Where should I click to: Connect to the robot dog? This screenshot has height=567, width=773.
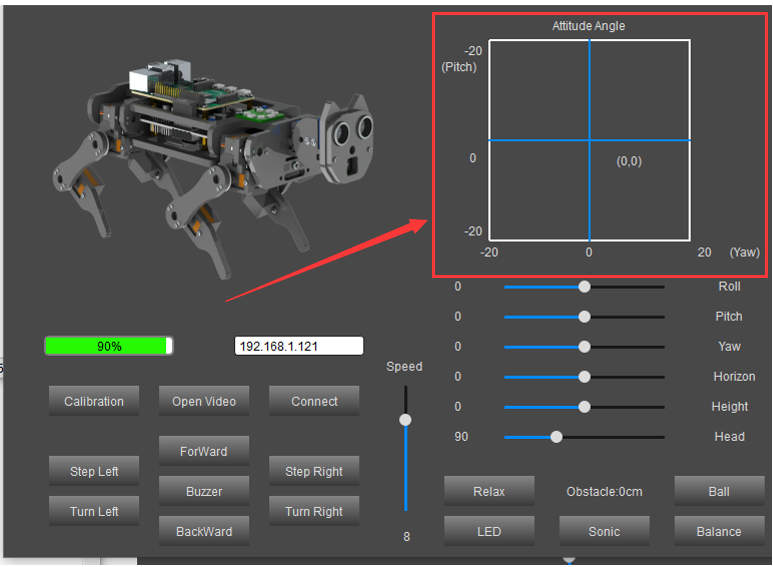pos(314,401)
